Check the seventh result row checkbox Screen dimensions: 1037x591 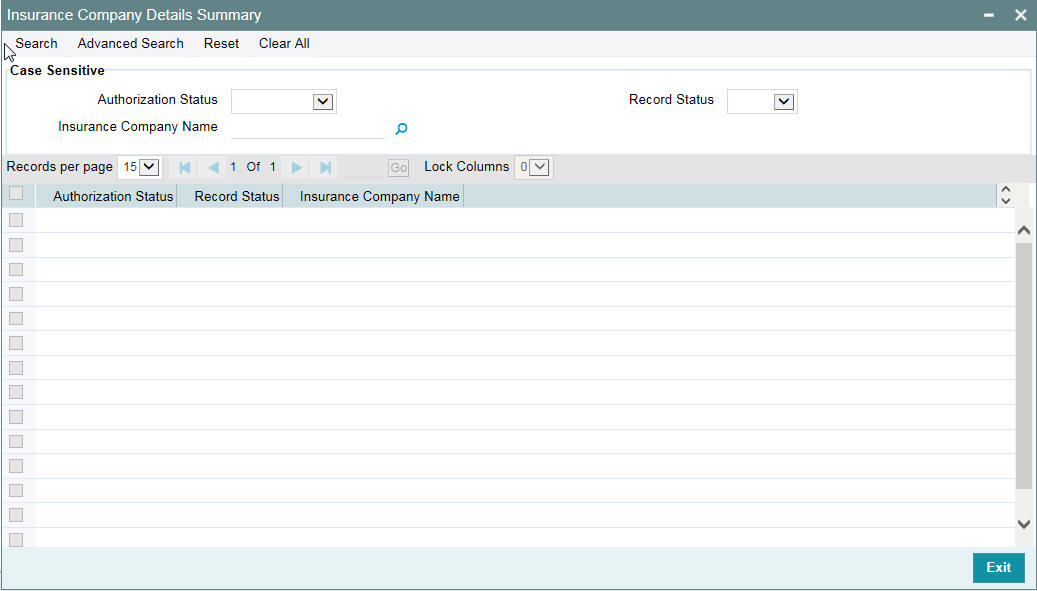[x=16, y=368]
